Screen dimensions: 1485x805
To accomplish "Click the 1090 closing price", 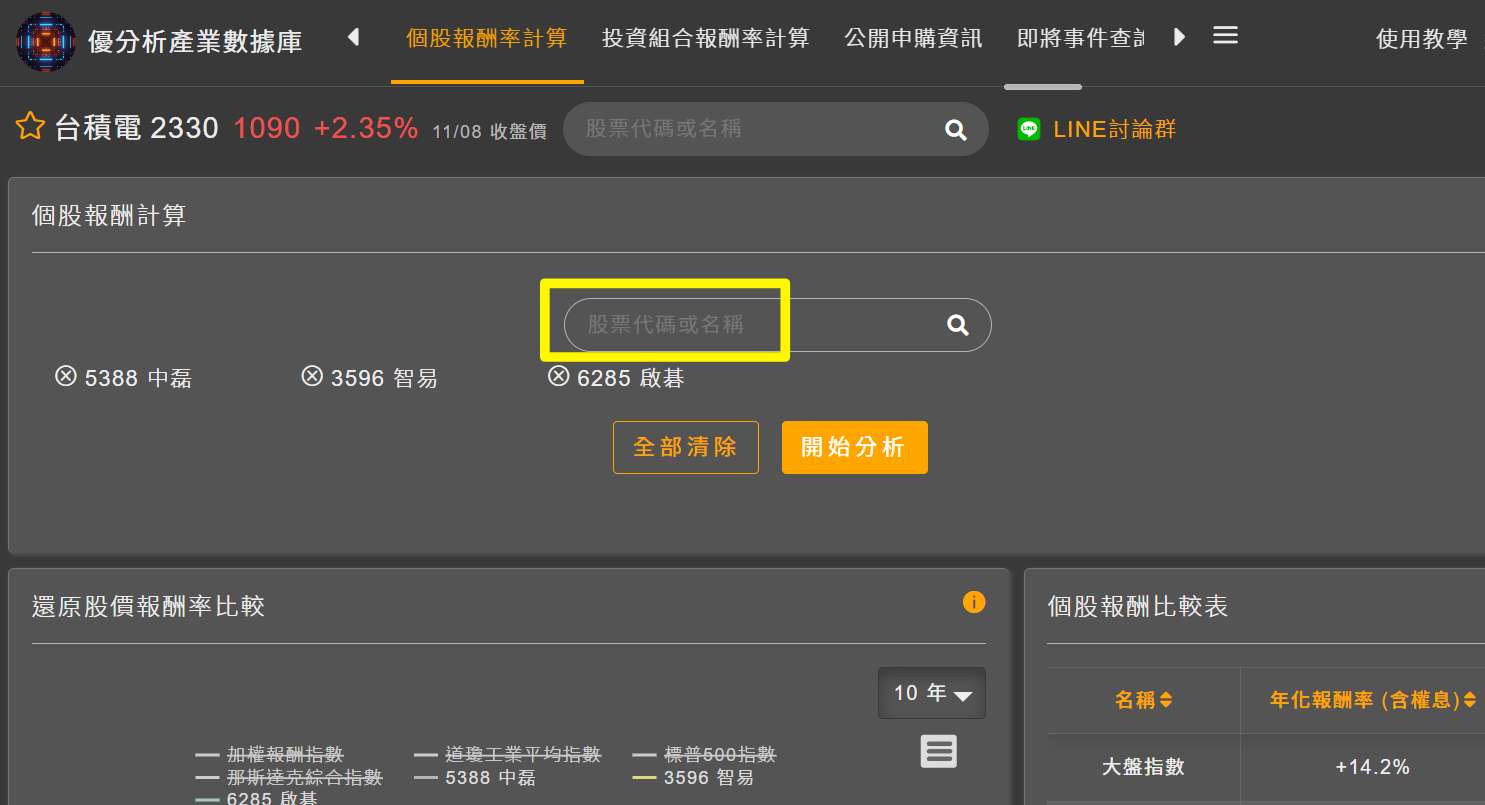I will [x=267, y=128].
